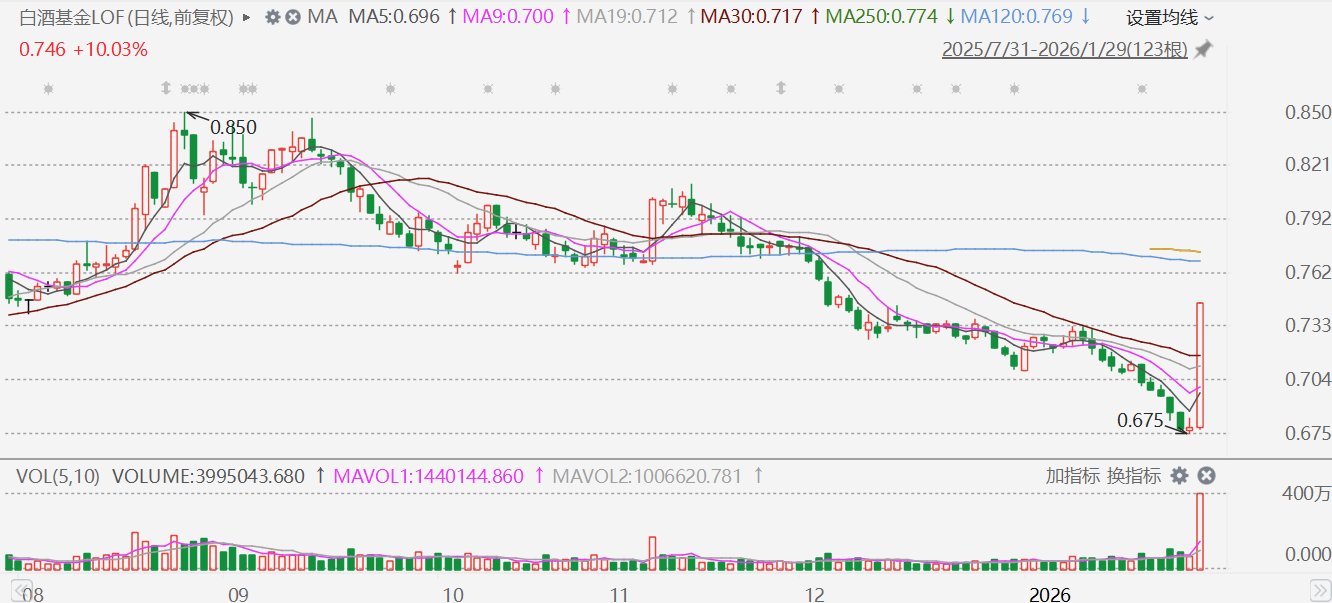Click the 0.850 high price annotation
1332x603 pixels.
[233, 127]
